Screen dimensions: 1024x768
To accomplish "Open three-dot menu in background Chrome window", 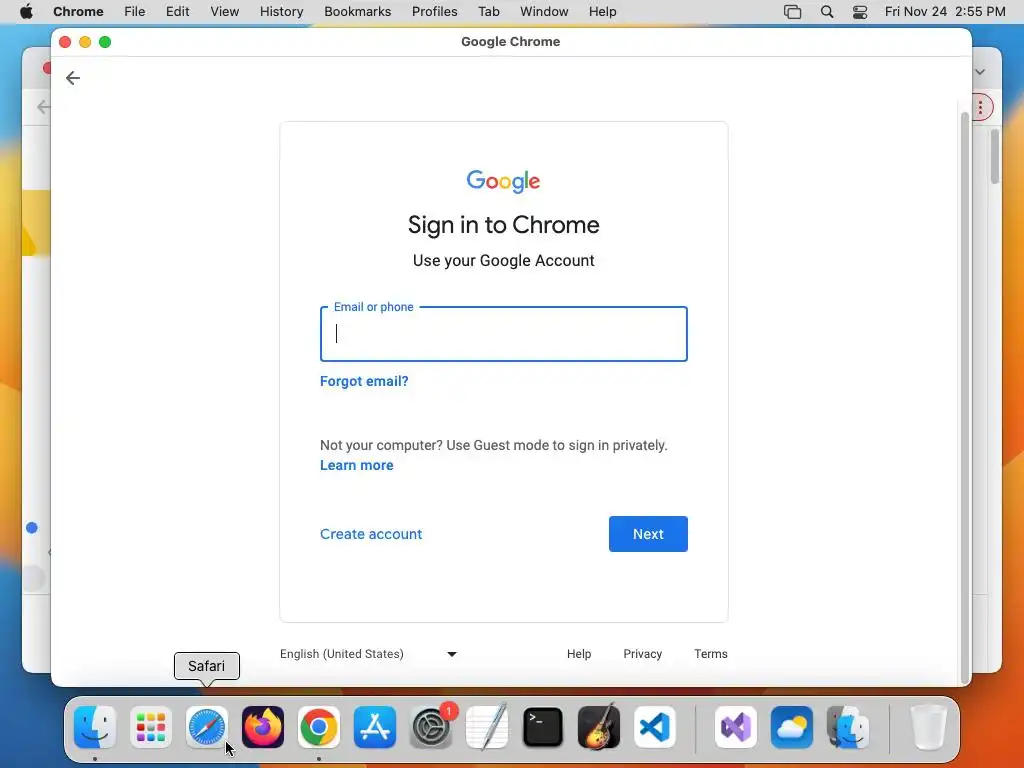I will (x=981, y=108).
